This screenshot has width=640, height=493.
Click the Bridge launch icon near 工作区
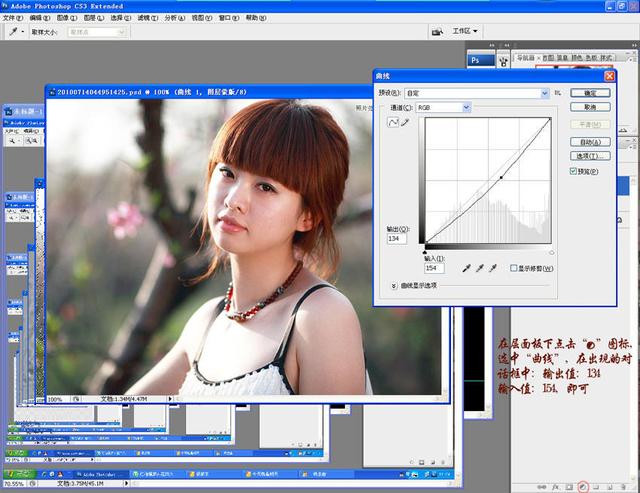point(437,31)
